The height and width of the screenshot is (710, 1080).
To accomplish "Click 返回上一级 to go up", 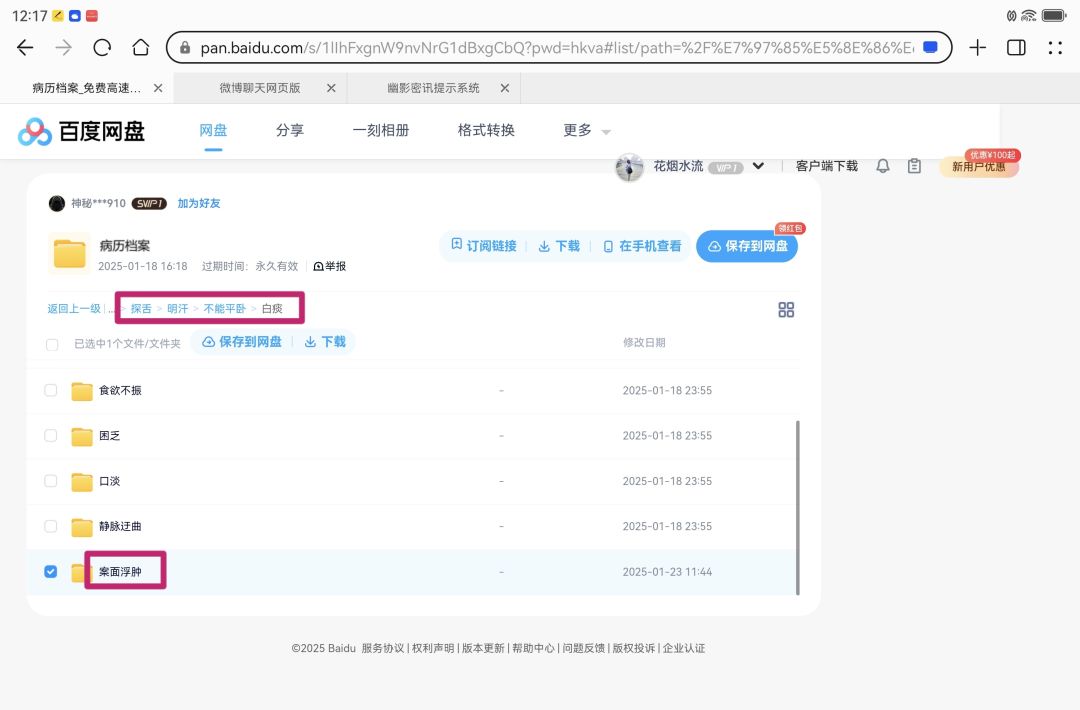I will pos(74,309).
